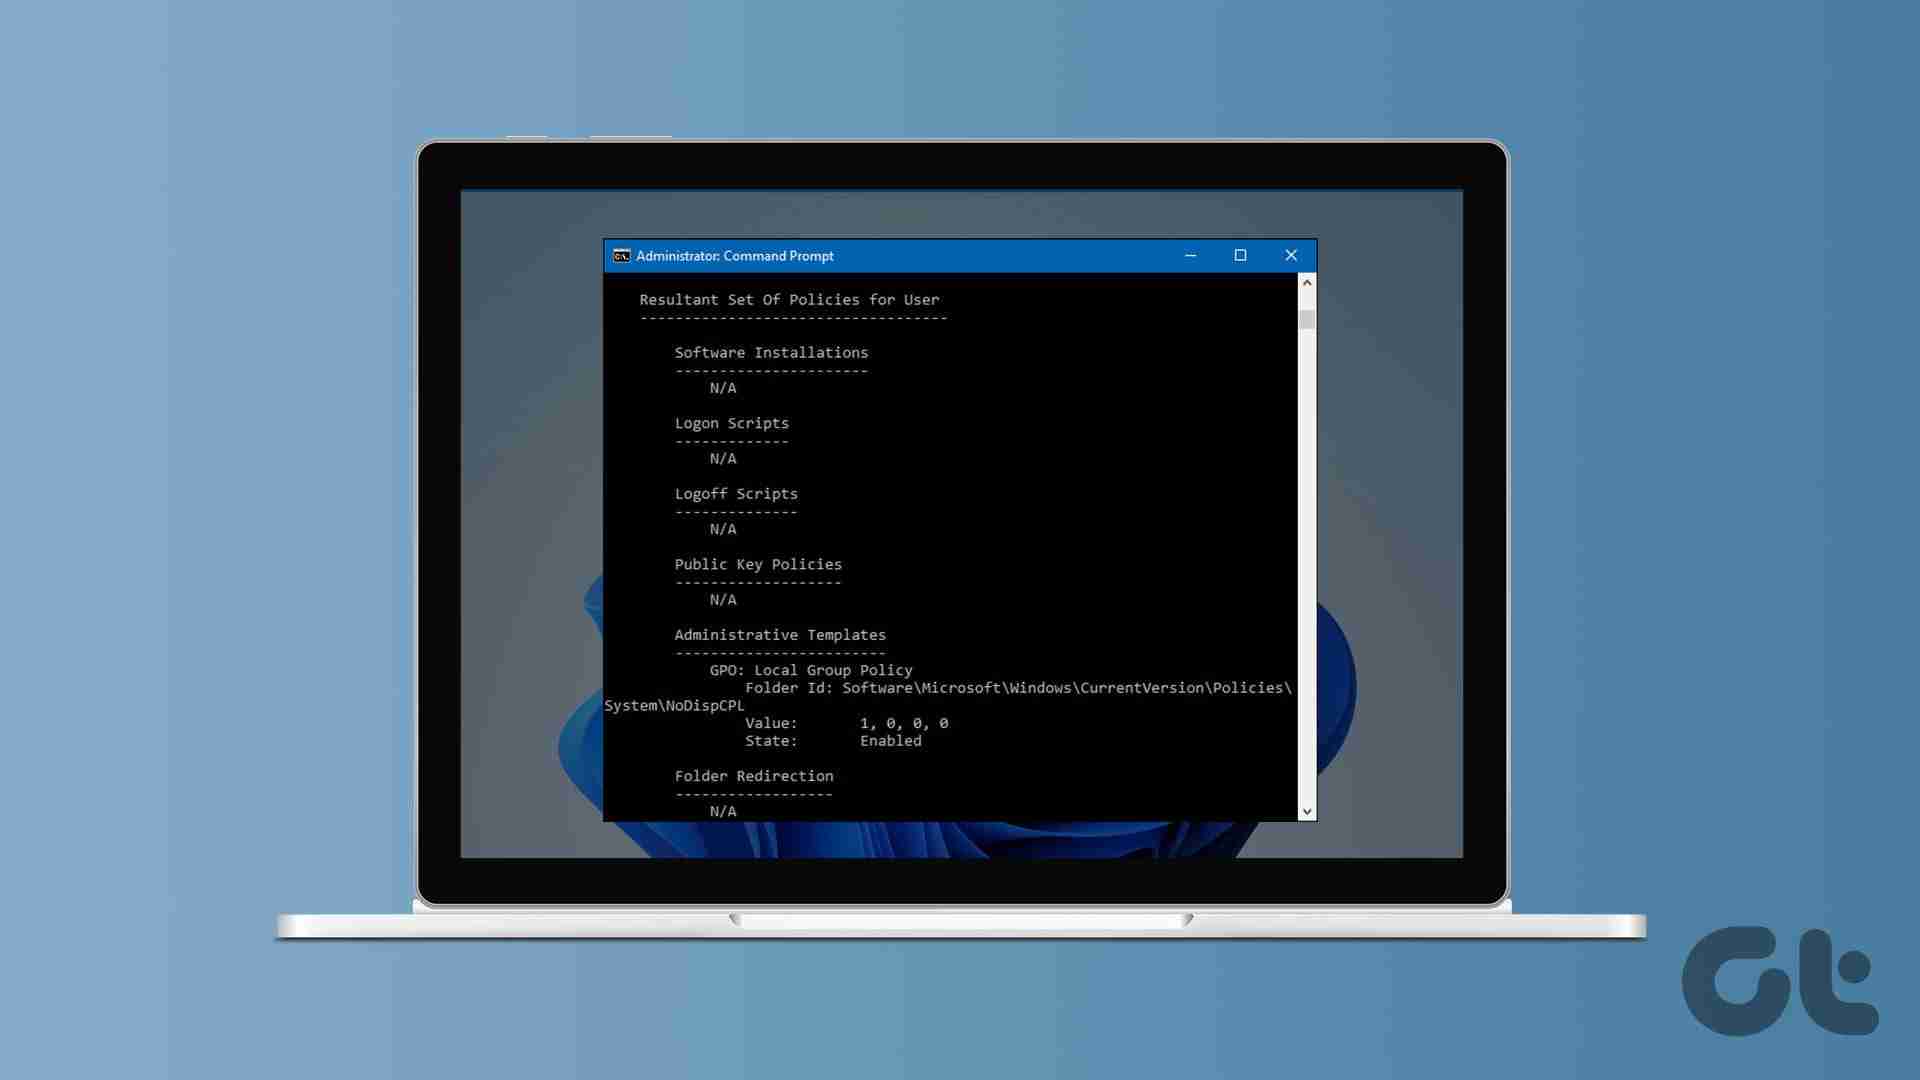Click the 'Value: 1, 0, 0, 0' line
The height and width of the screenshot is (1080, 1920).
point(846,723)
